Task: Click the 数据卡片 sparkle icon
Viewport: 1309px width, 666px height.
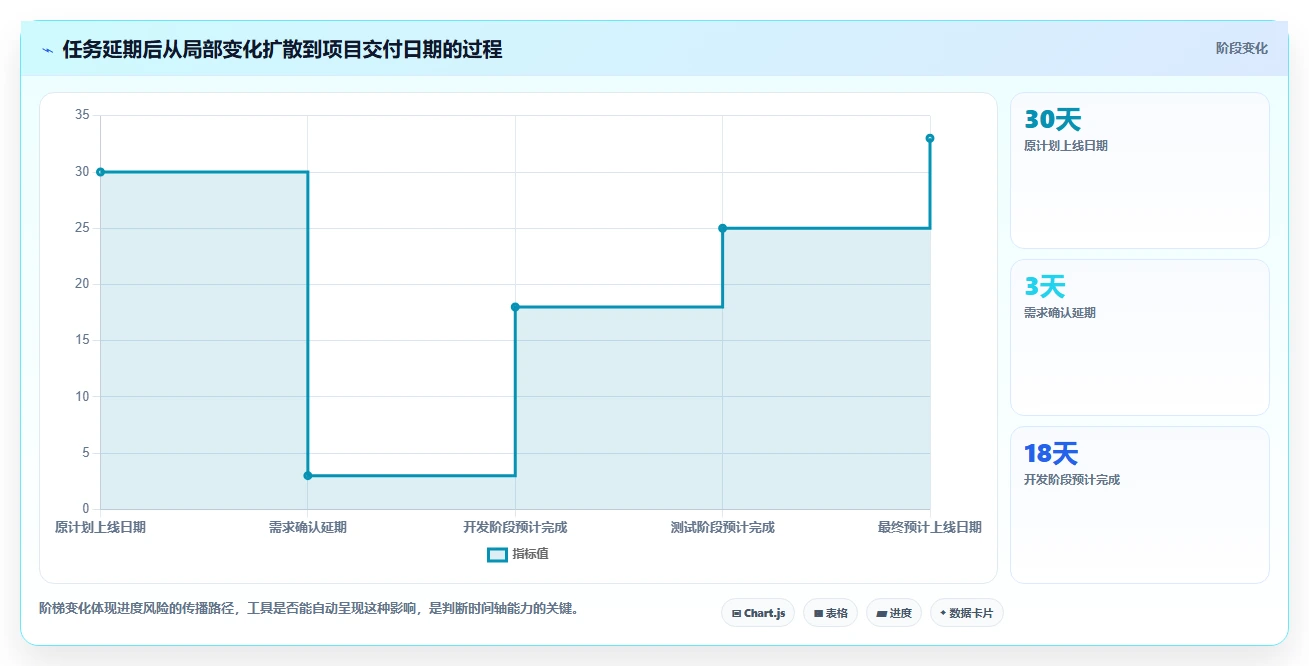Action: (943, 613)
